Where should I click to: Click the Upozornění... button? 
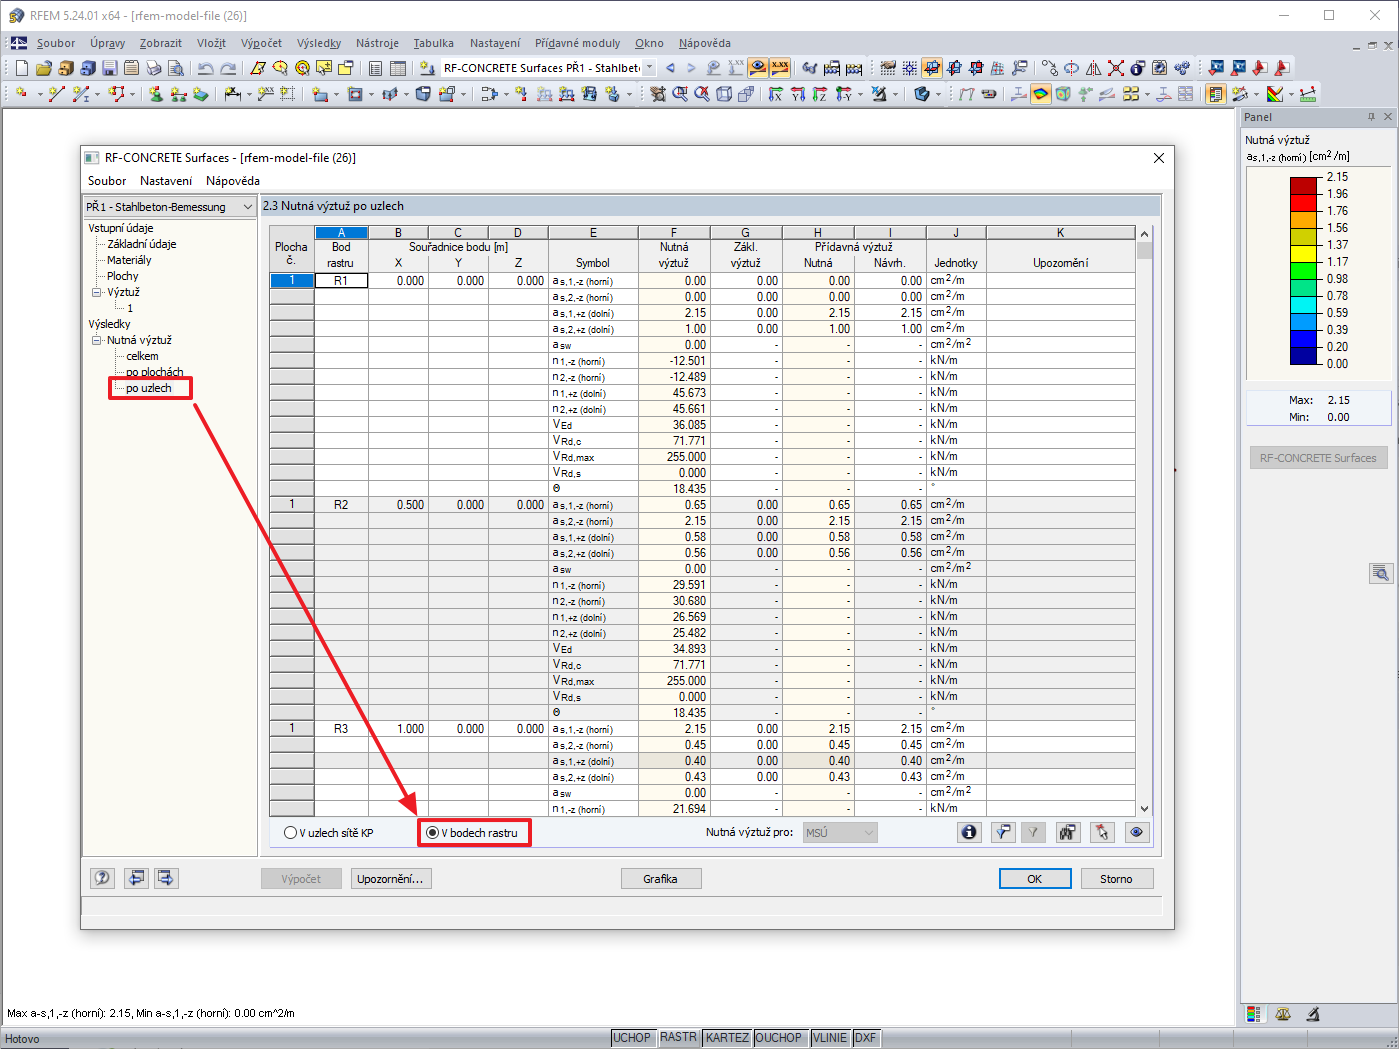coord(390,879)
